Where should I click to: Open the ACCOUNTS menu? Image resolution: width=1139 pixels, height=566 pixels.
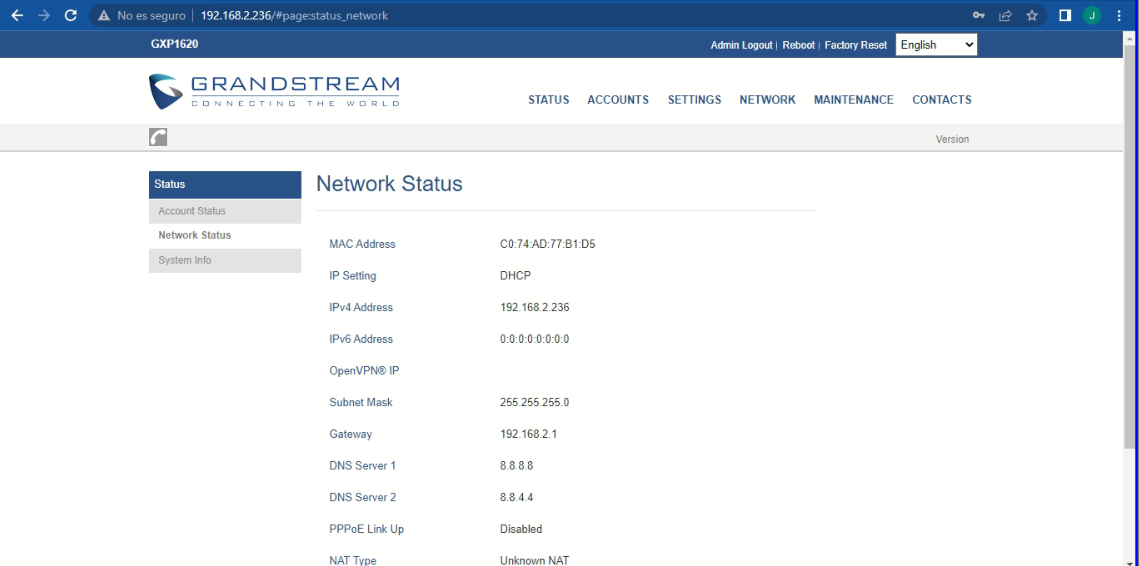coord(618,100)
